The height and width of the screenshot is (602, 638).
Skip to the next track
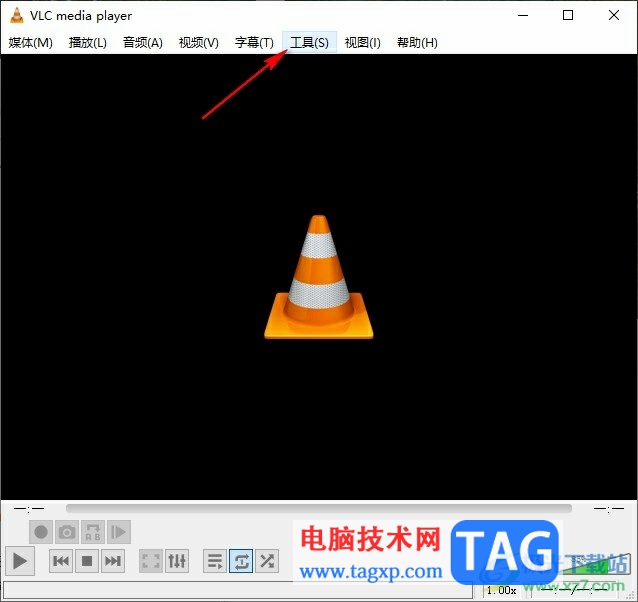coord(113,561)
